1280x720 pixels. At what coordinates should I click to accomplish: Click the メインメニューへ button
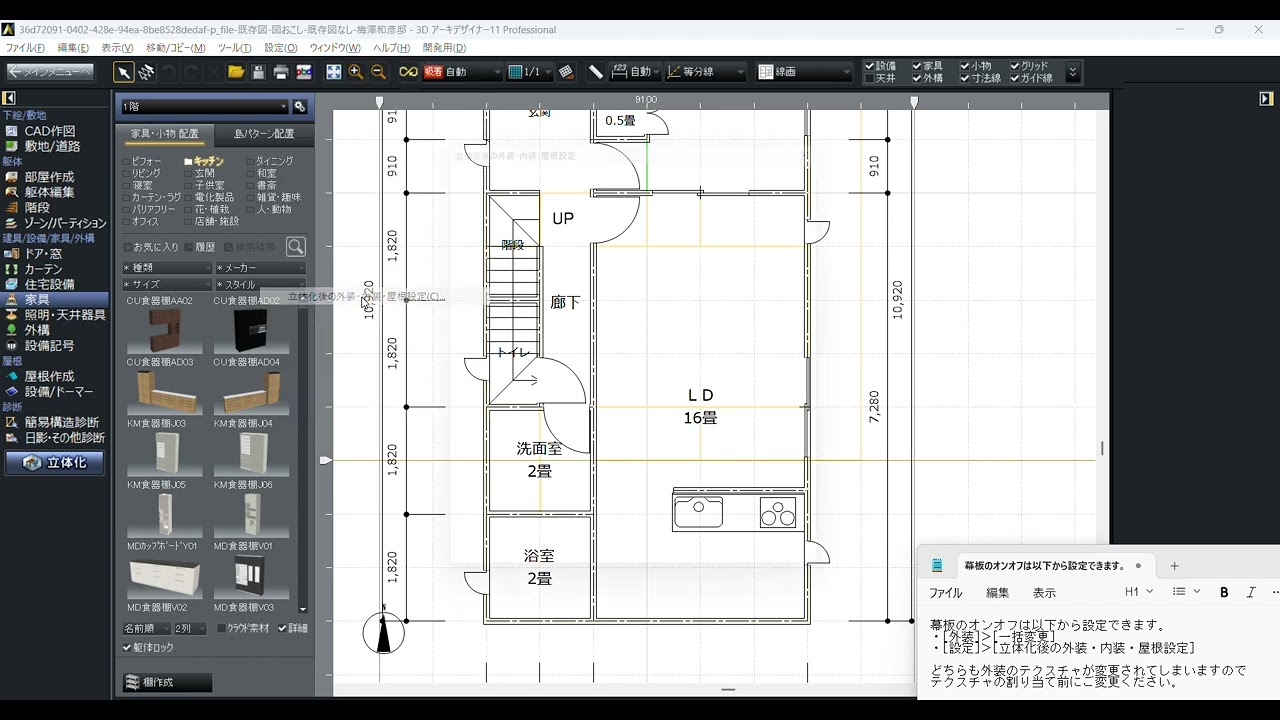[50, 72]
